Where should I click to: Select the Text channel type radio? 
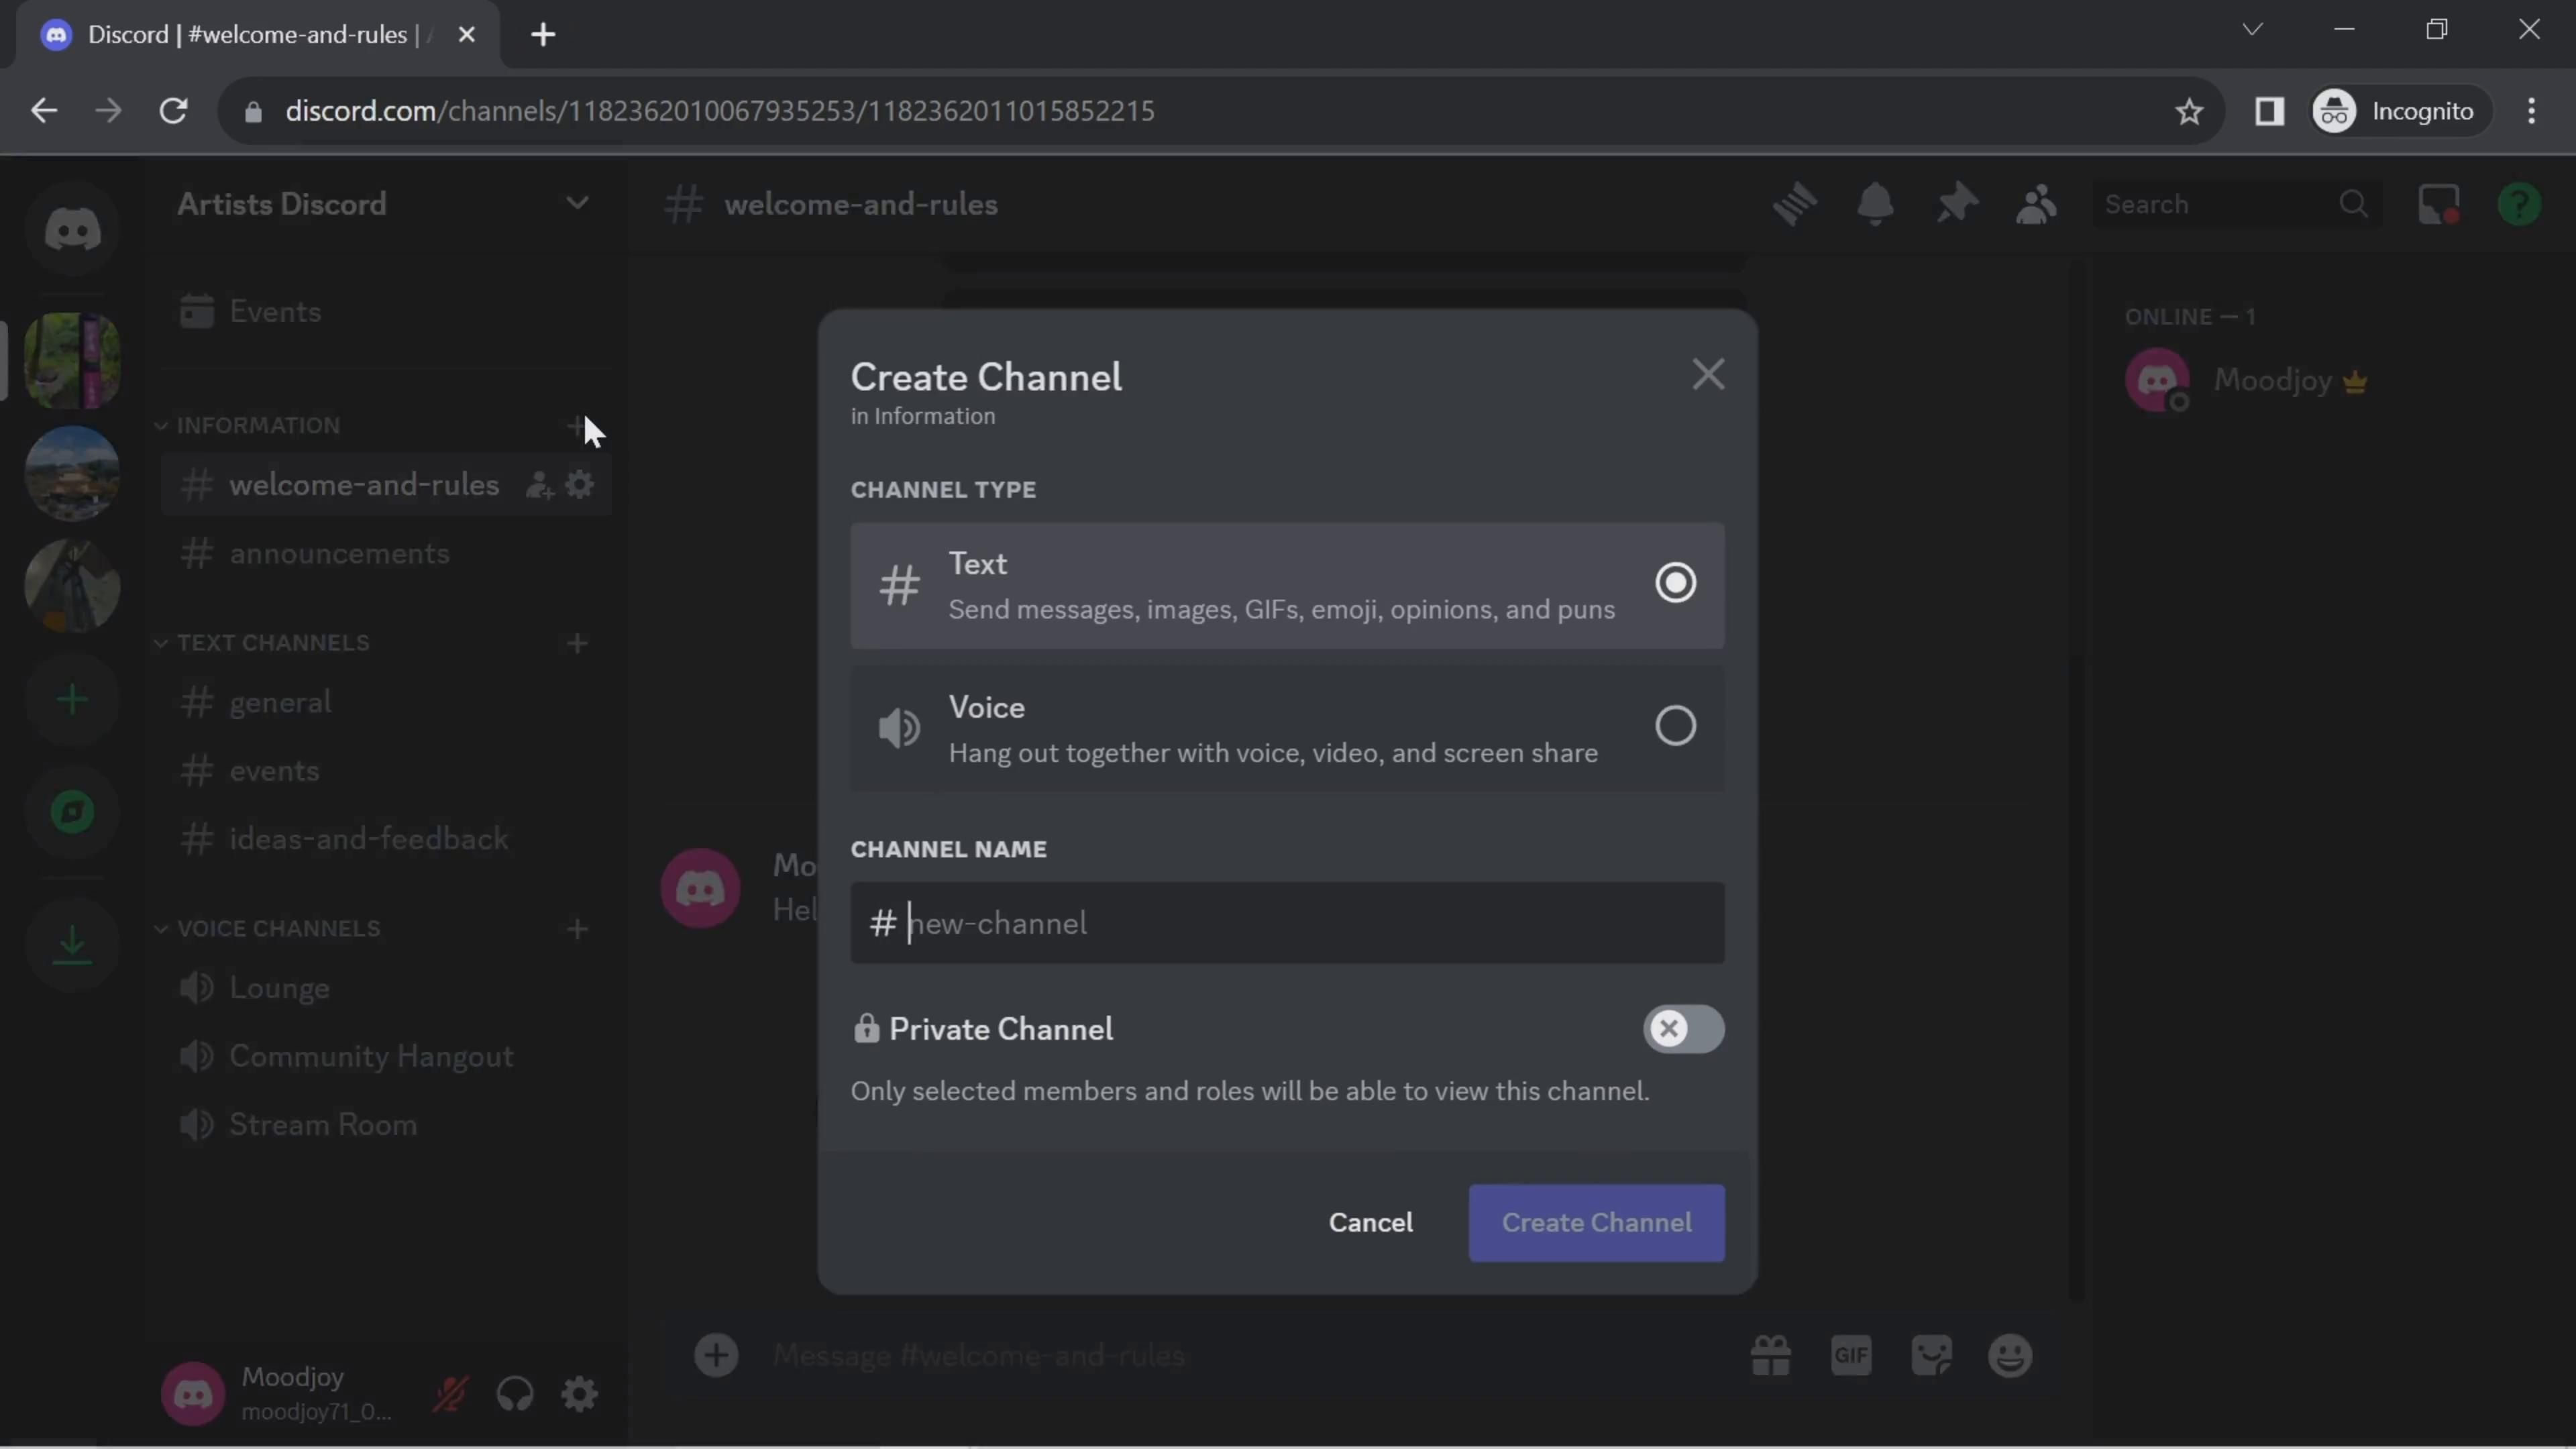pos(1675,583)
